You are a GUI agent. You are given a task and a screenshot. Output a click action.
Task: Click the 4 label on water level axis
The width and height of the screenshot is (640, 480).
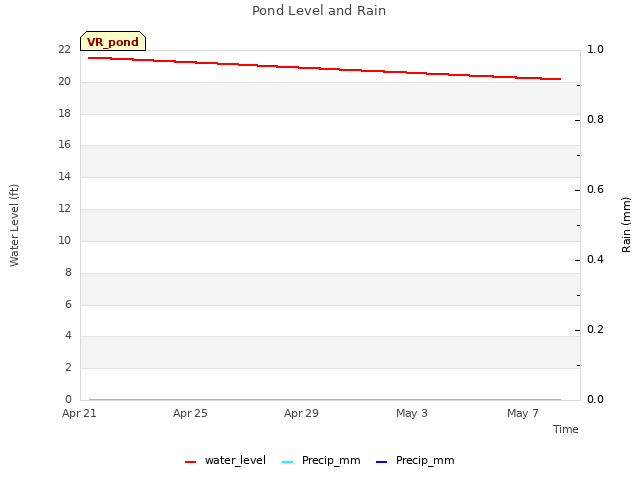68,336
